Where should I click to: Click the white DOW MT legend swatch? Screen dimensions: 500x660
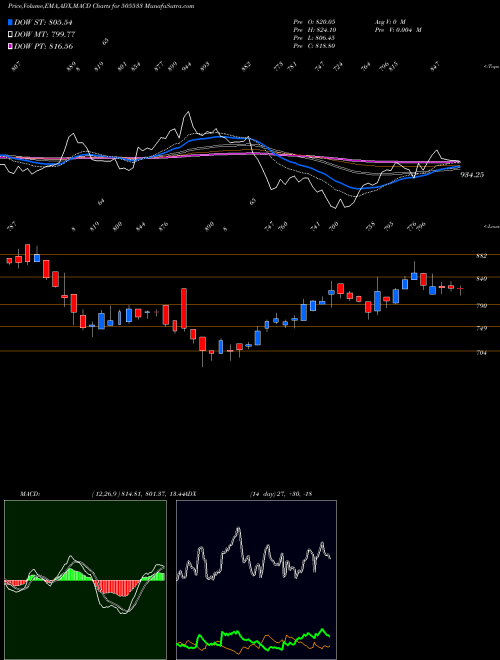click(11, 35)
